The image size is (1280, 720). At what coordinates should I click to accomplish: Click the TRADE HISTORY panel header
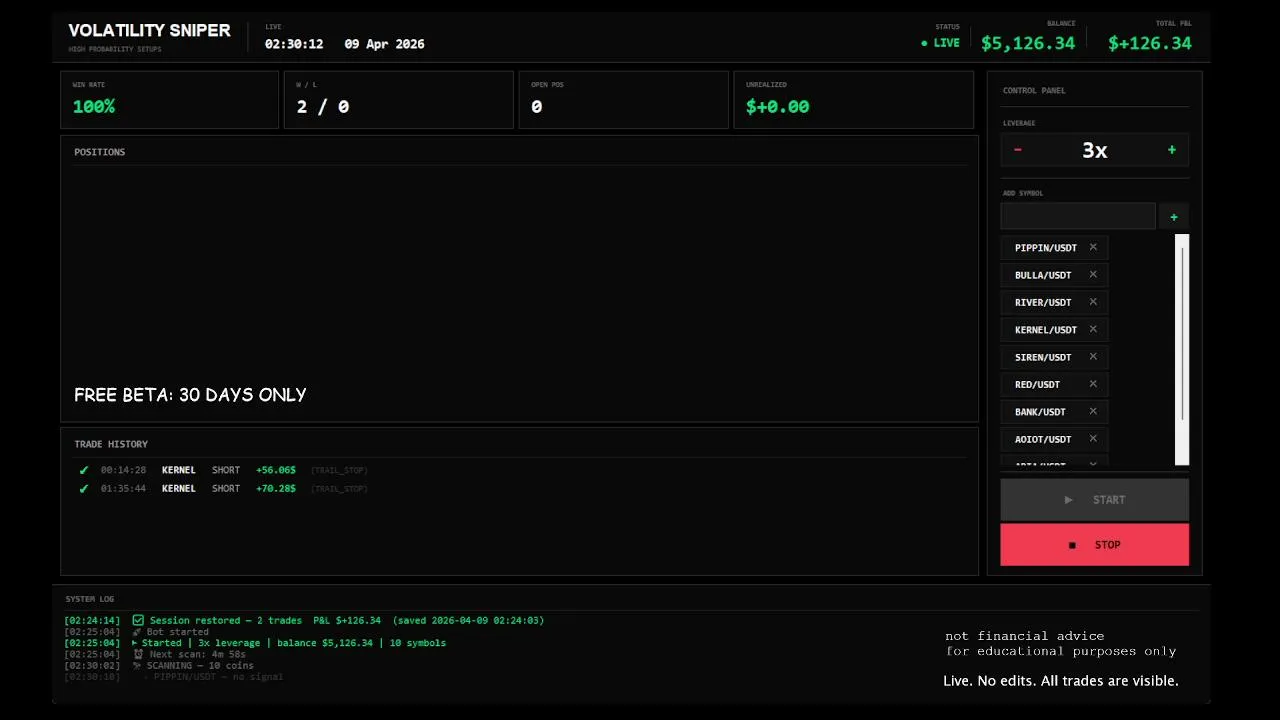pyautogui.click(x=111, y=444)
